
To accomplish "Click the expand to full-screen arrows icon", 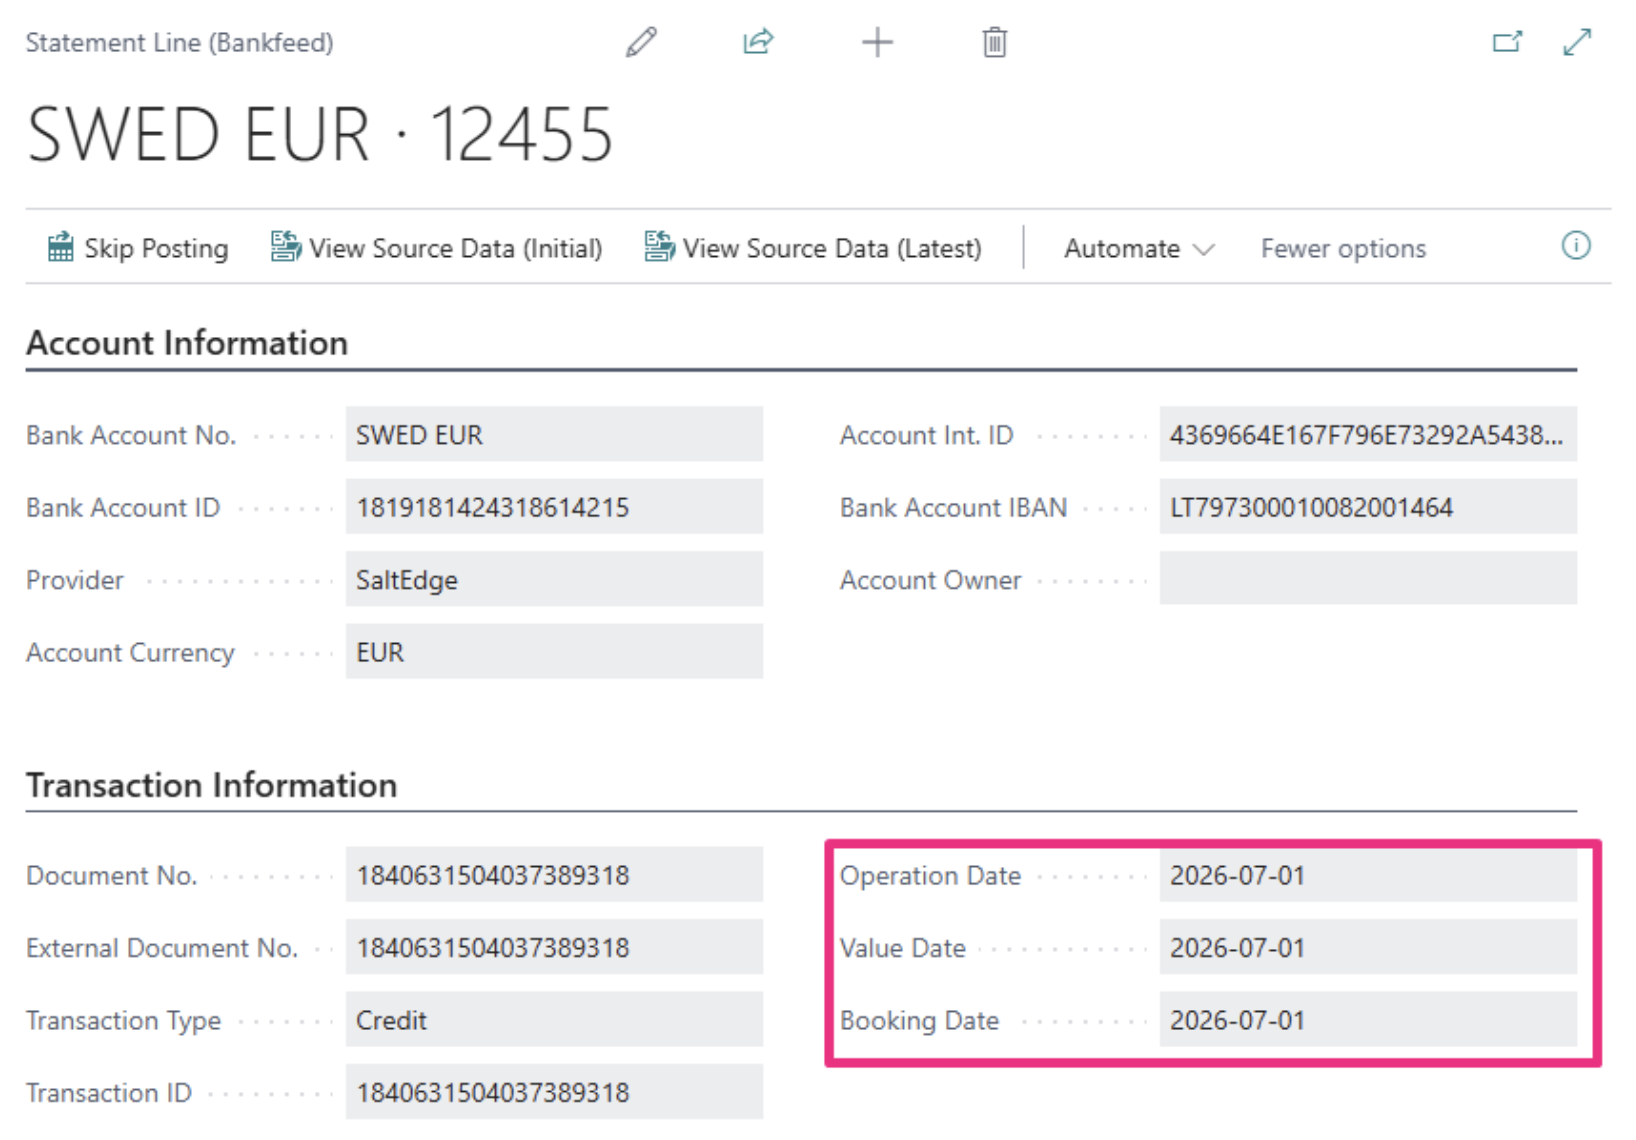I will pyautogui.click(x=1577, y=42).
